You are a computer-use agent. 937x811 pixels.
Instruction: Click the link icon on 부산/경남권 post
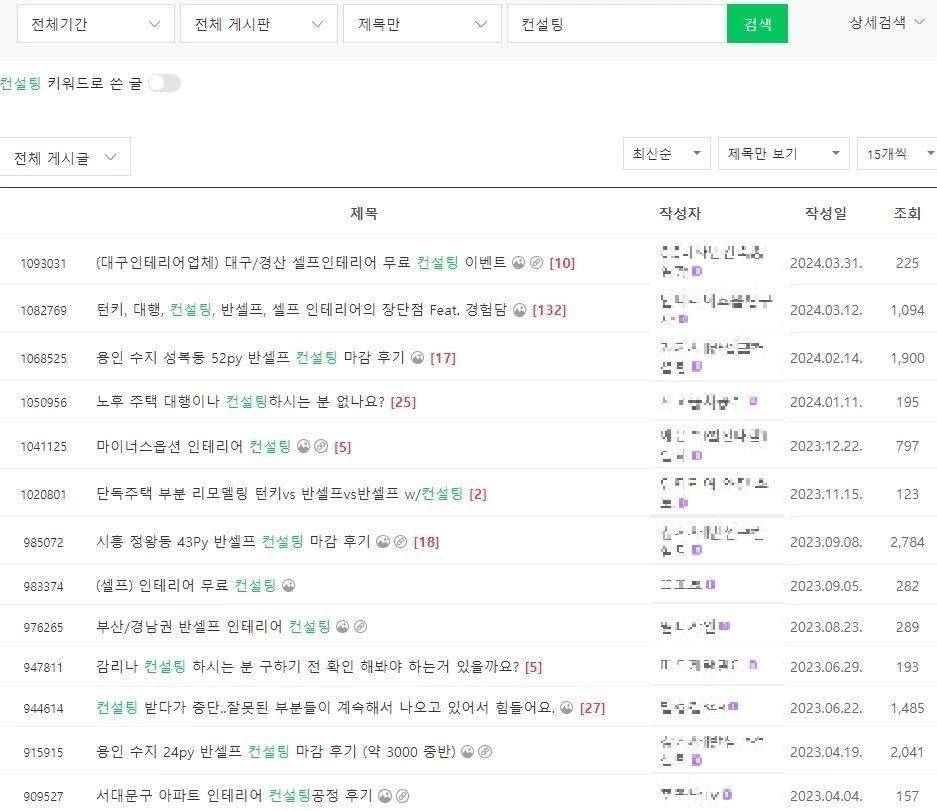360,626
